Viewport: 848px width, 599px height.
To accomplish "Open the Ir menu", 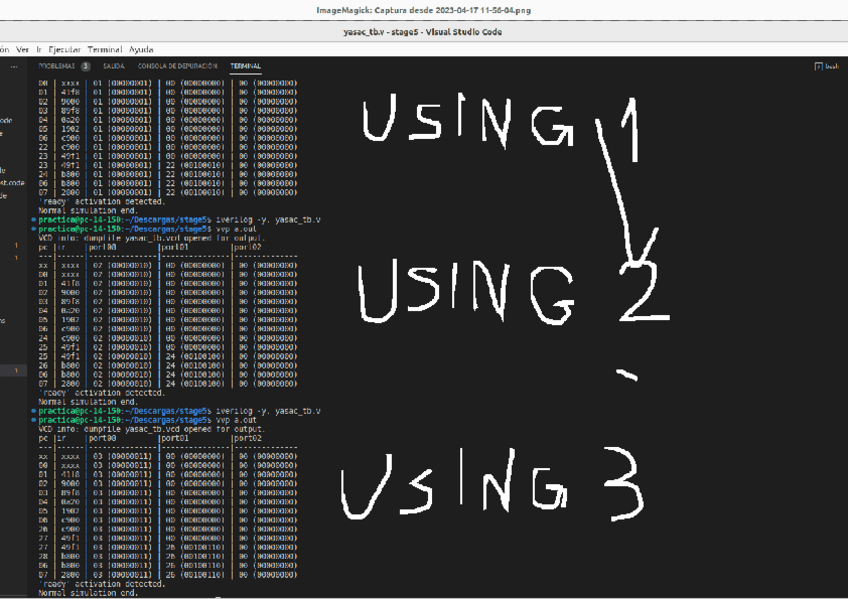I will pyautogui.click(x=39, y=49).
